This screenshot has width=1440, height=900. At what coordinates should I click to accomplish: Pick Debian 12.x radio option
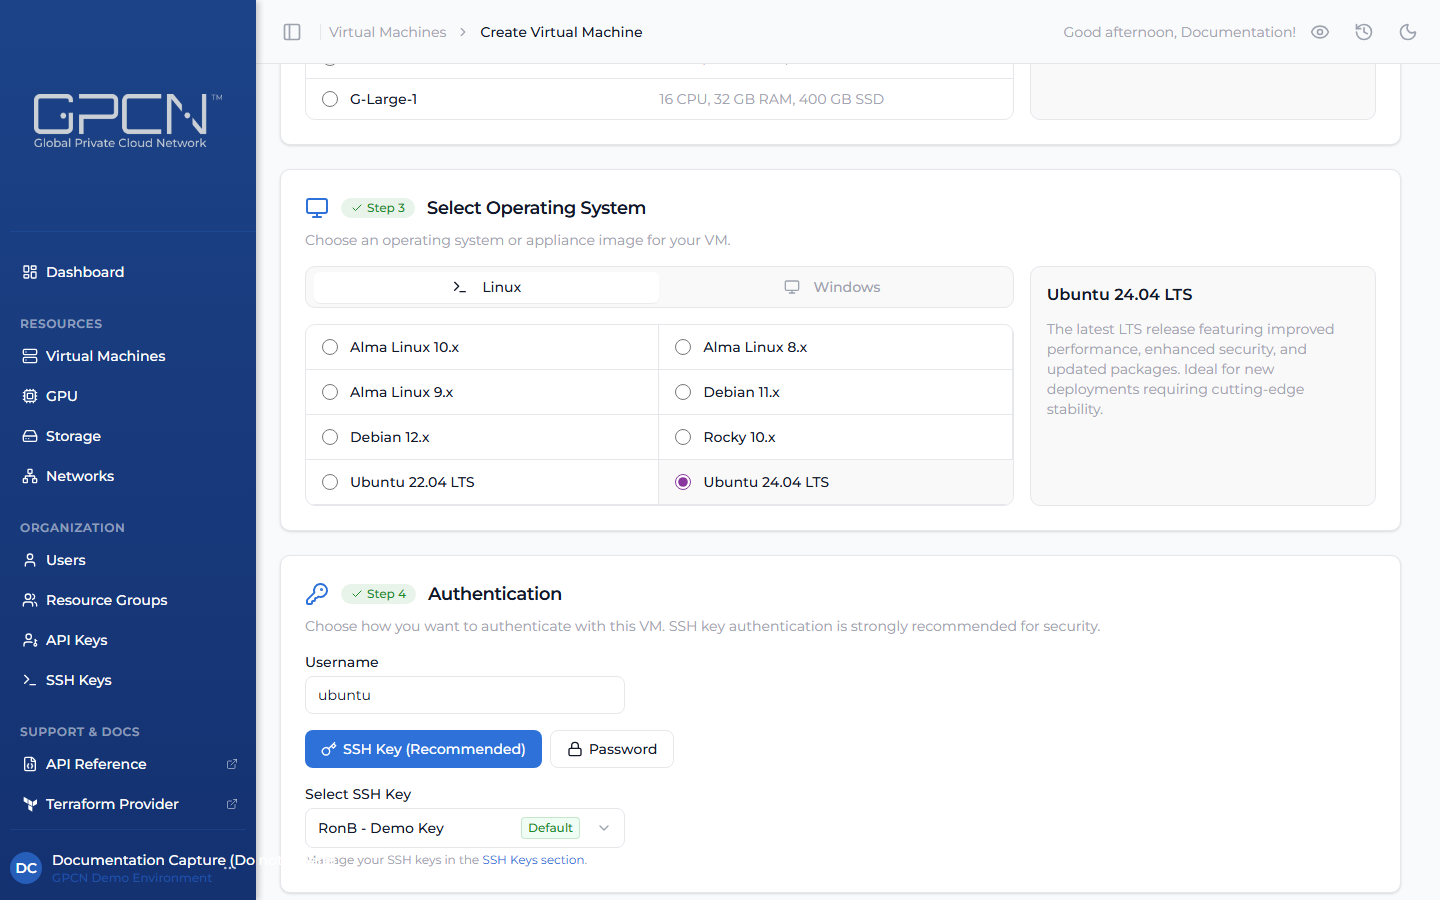click(330, 437)
